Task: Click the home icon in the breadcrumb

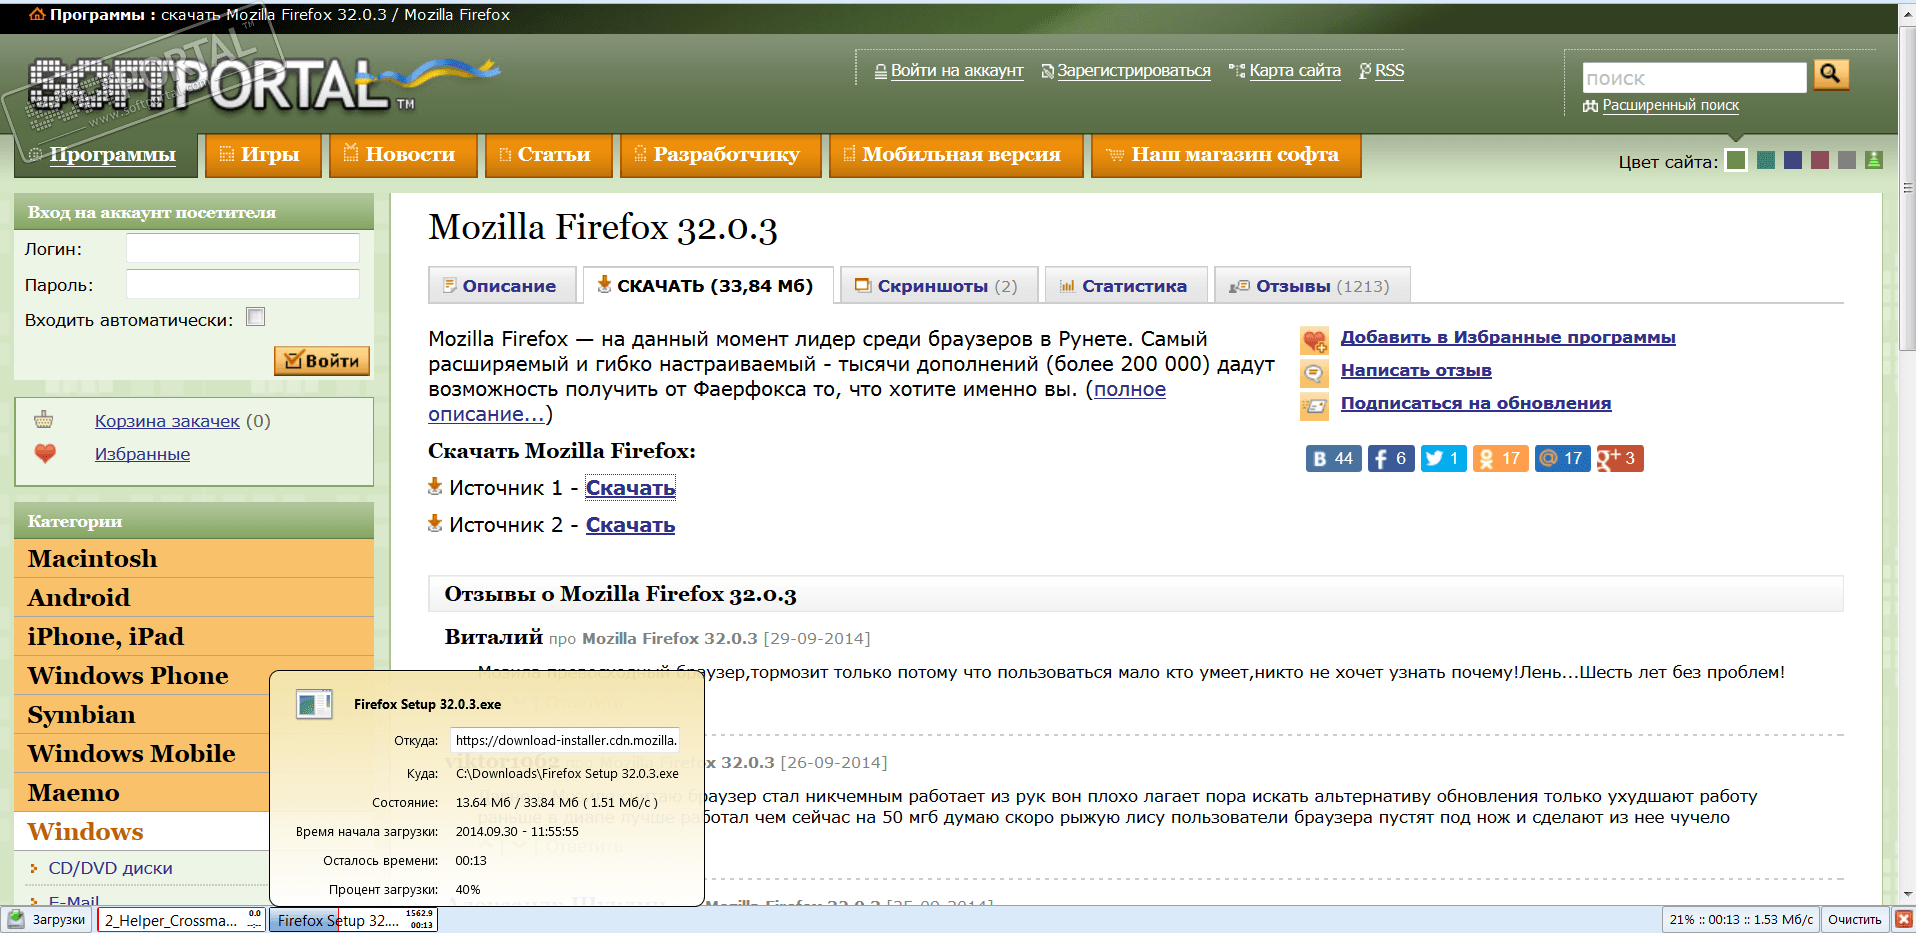Action: 37,15
